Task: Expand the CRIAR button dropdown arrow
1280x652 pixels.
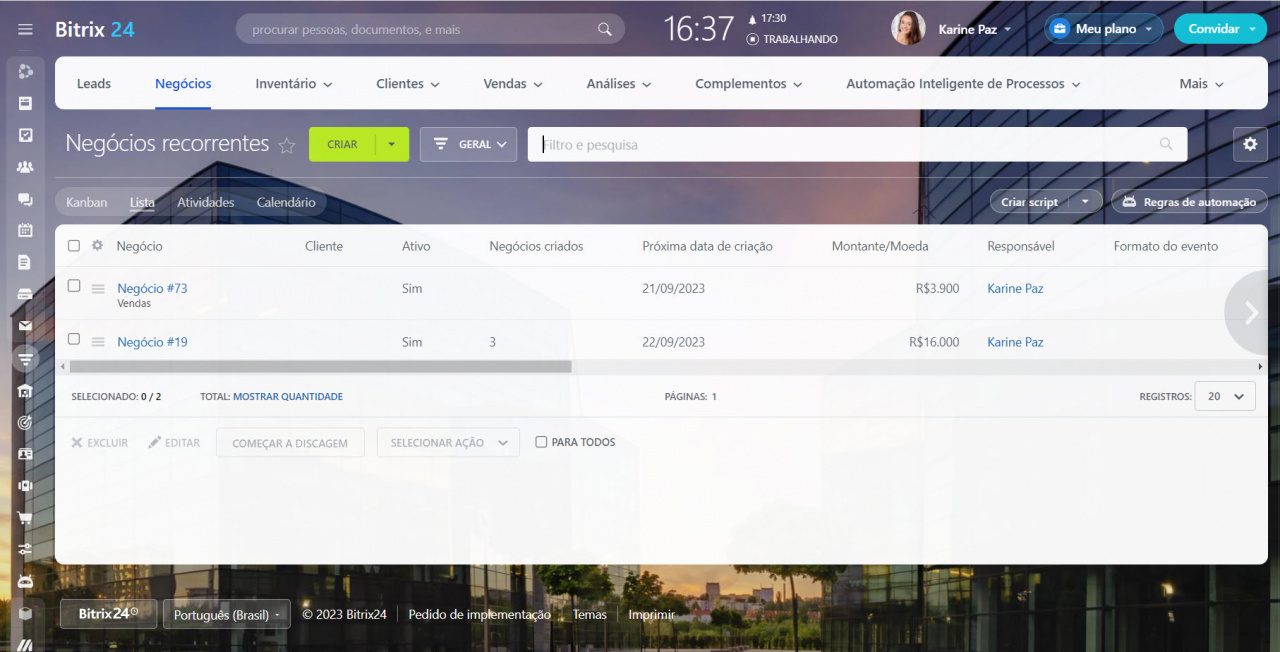Action: 392,144
